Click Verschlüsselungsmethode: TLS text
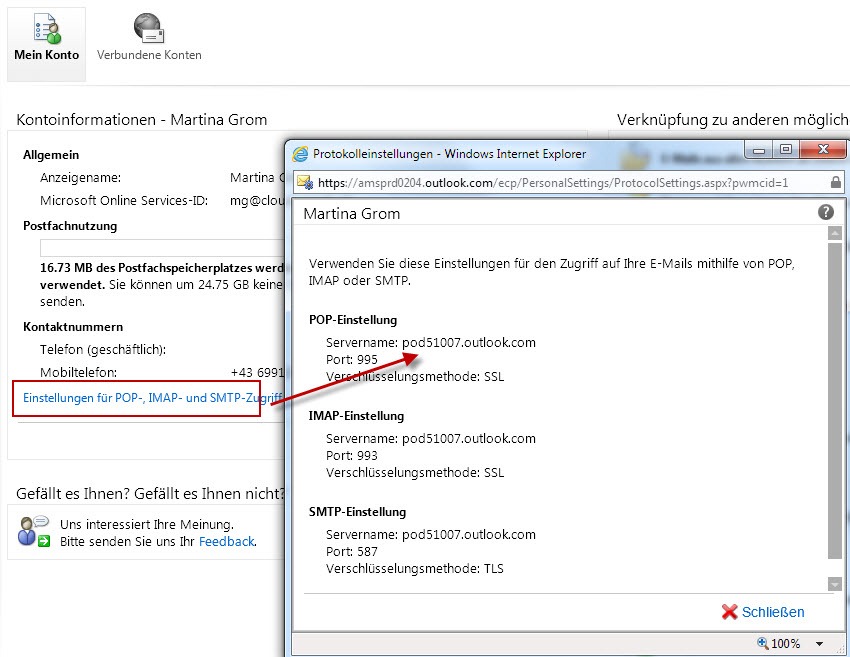The width and height of the screenshot is (850, 657). point(415,569)
